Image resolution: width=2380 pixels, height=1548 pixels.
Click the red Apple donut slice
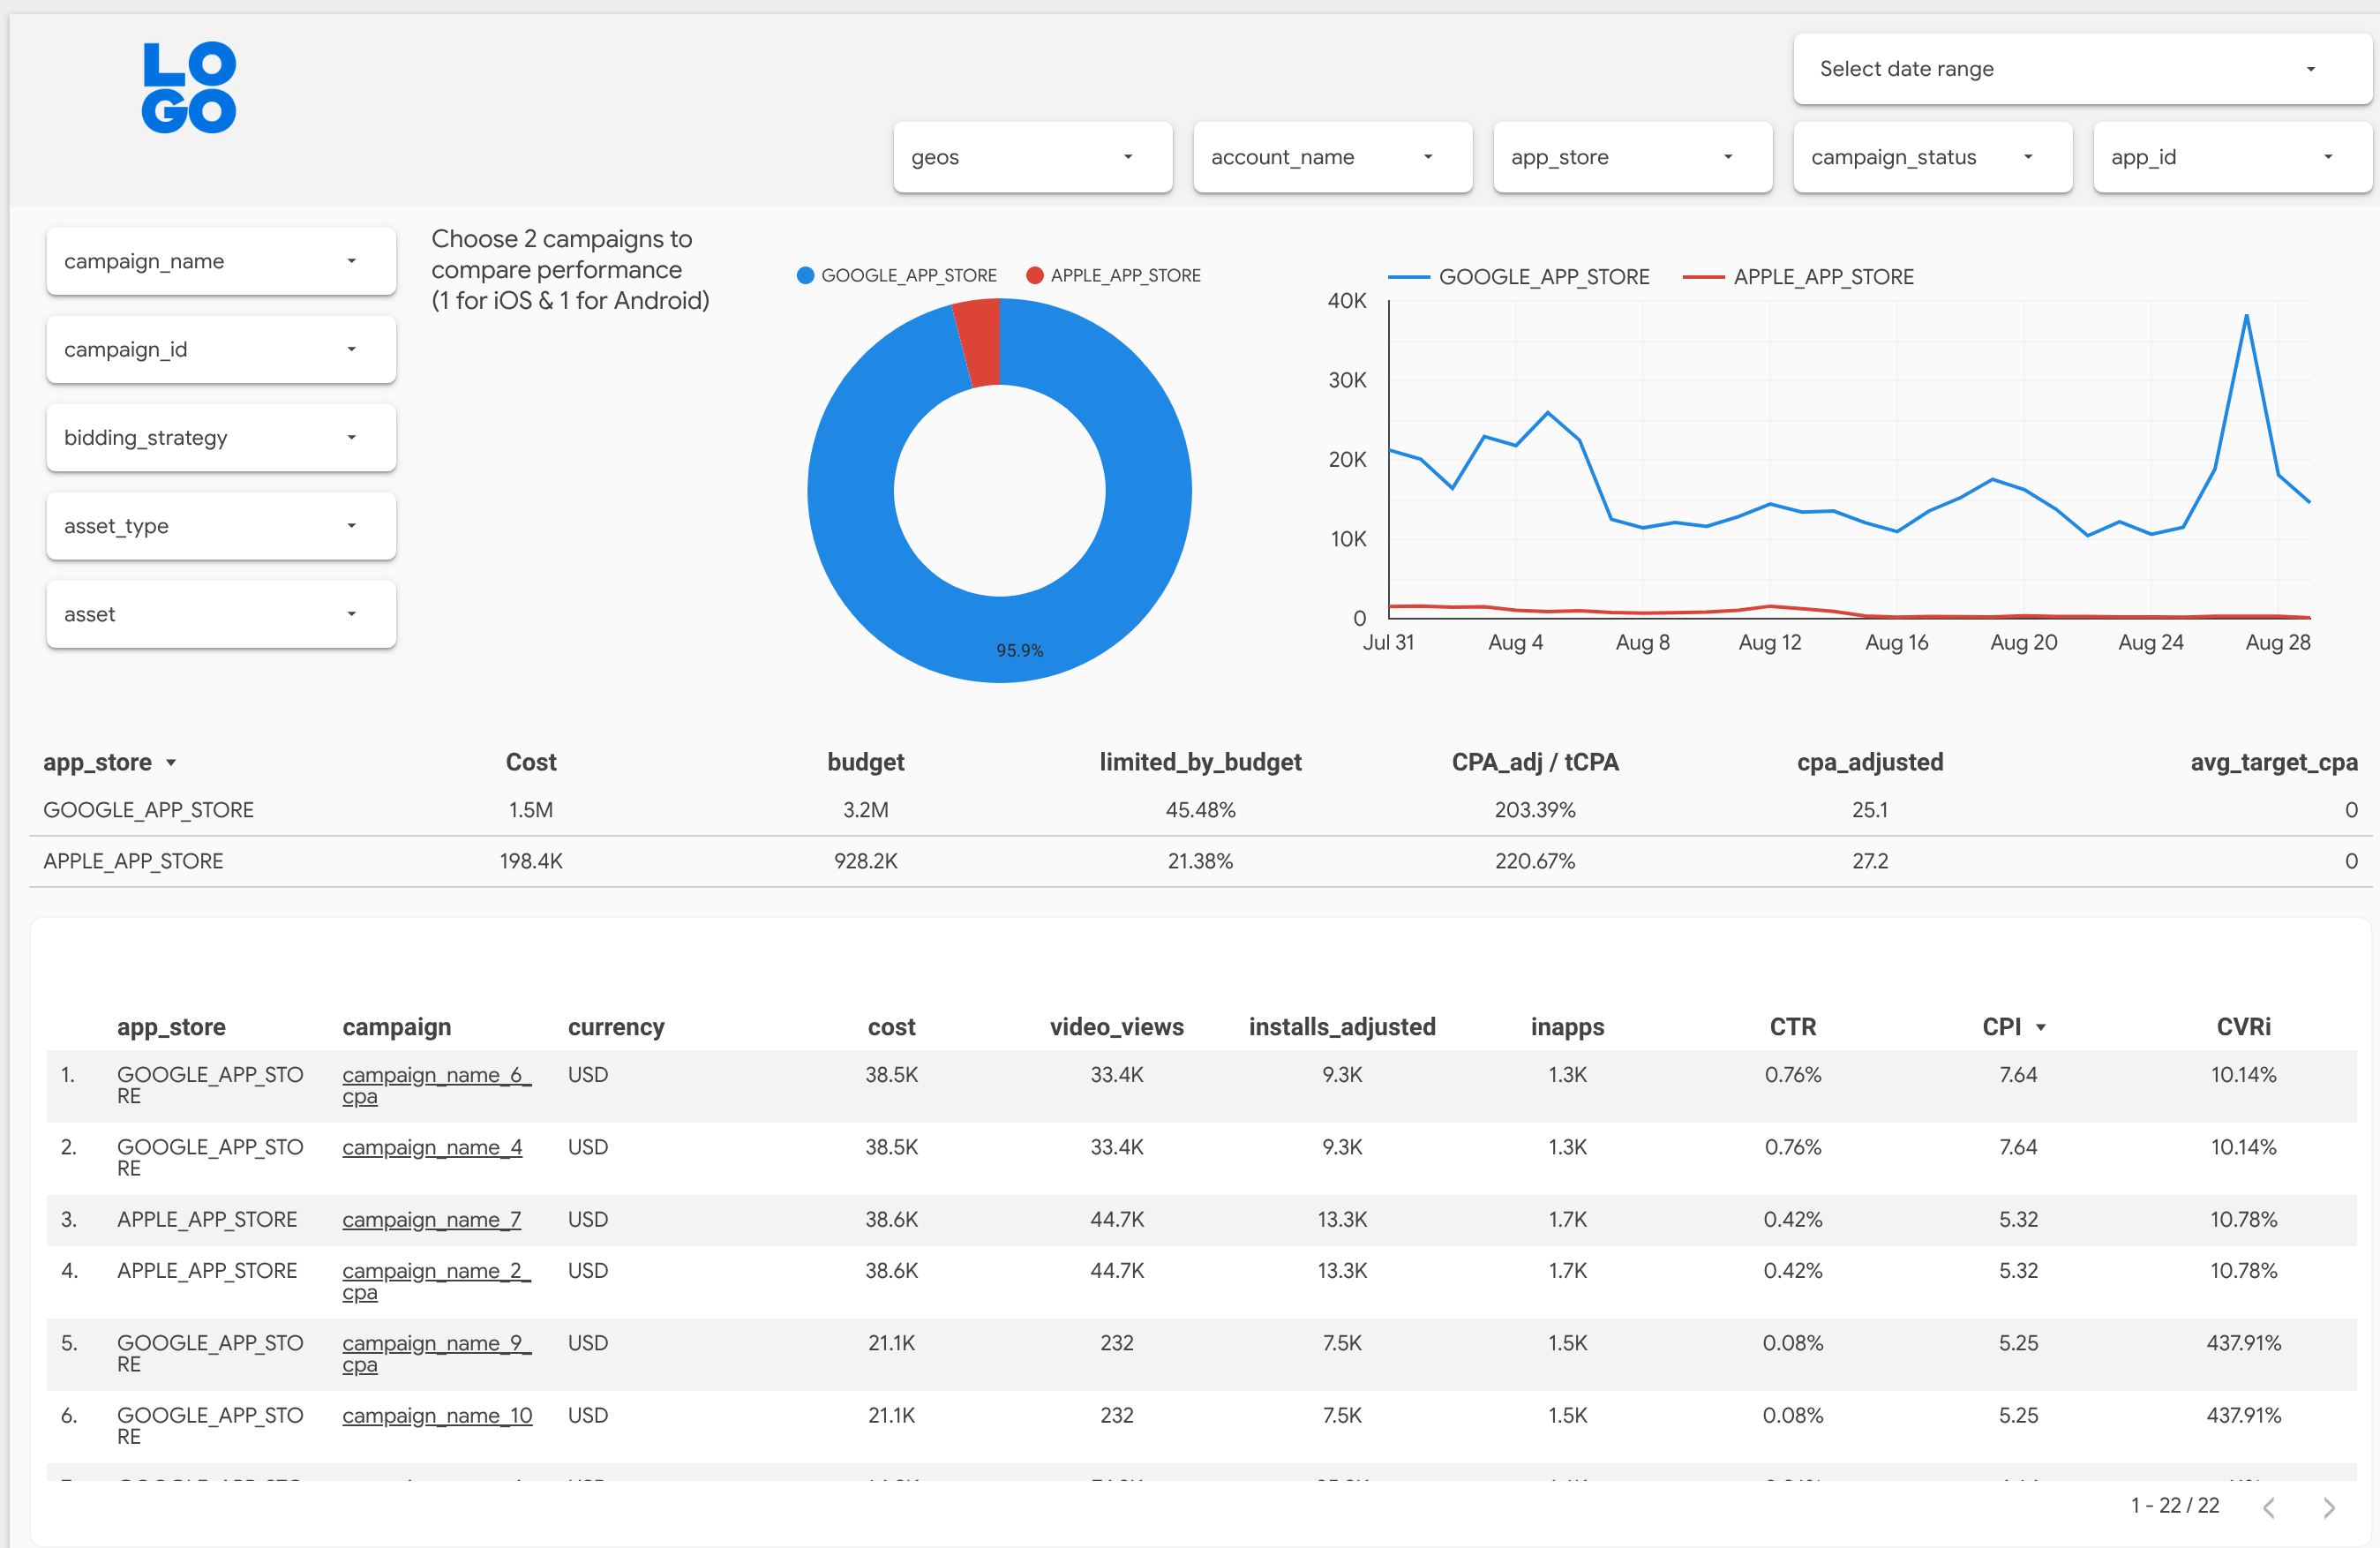coord(980,342)
